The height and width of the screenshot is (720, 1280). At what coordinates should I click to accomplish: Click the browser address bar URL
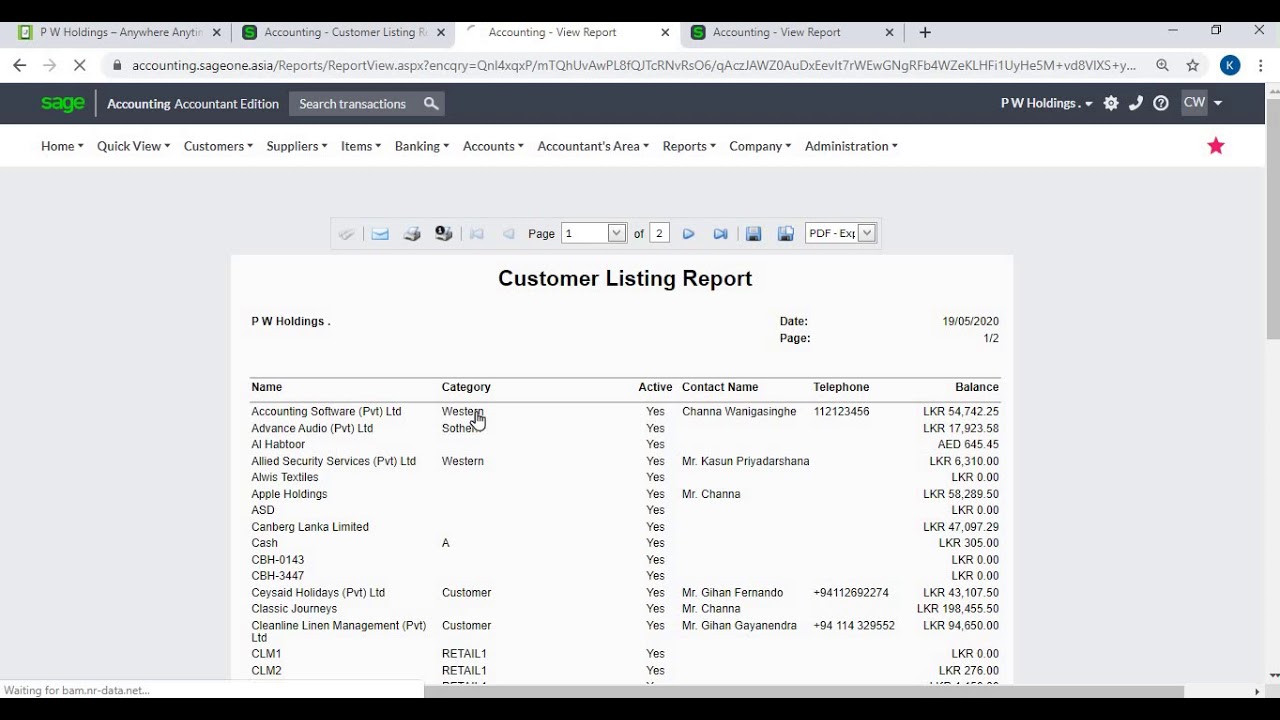(x=634, y=65)
